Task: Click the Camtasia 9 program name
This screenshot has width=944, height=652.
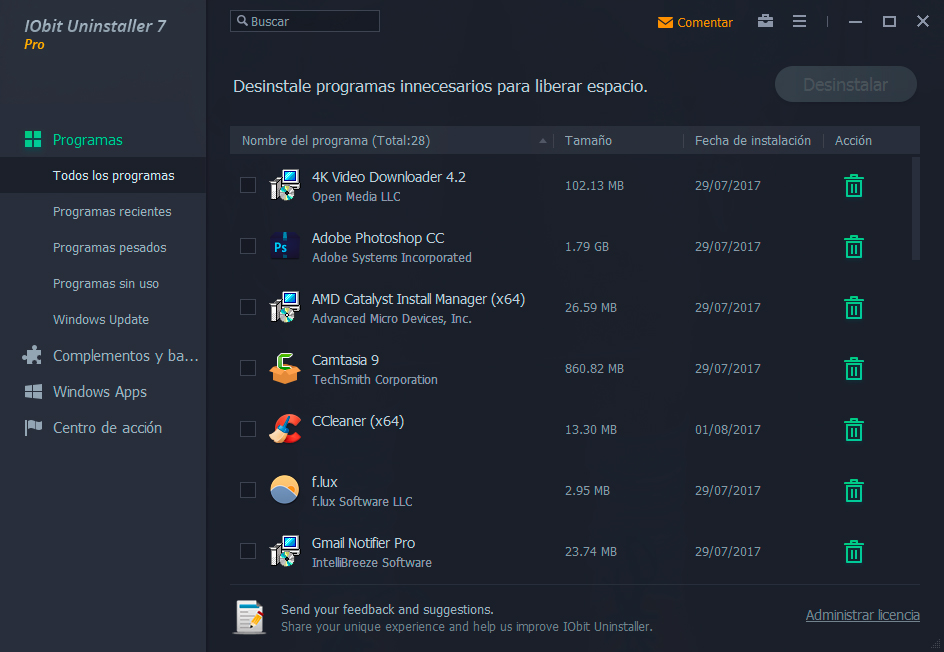Action: click(x=345, y=360)
